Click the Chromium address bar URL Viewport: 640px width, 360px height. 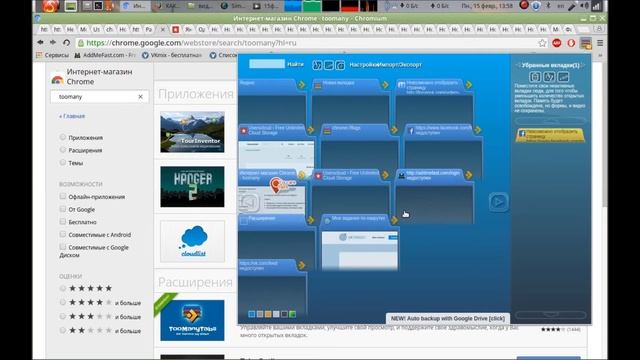click(191, 43)
